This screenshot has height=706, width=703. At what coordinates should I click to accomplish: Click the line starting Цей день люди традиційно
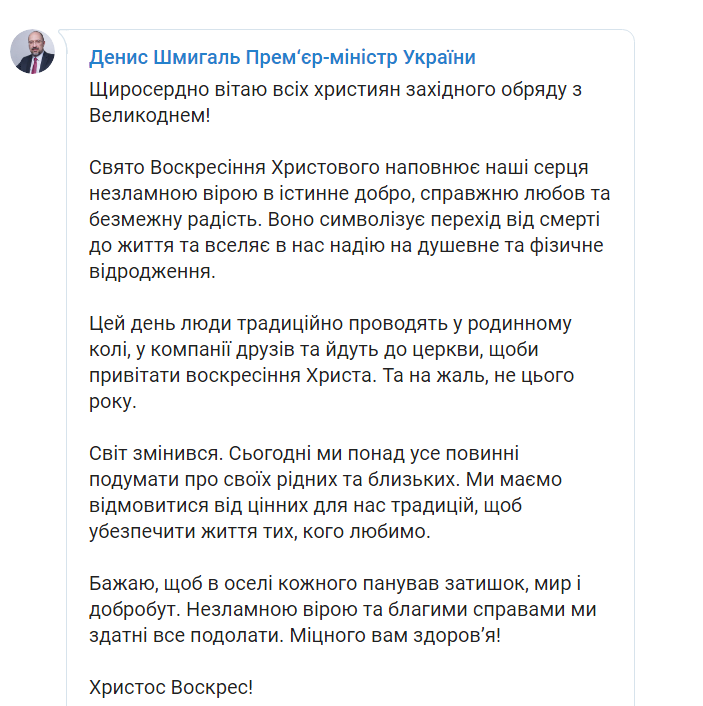tap(330, 324)
